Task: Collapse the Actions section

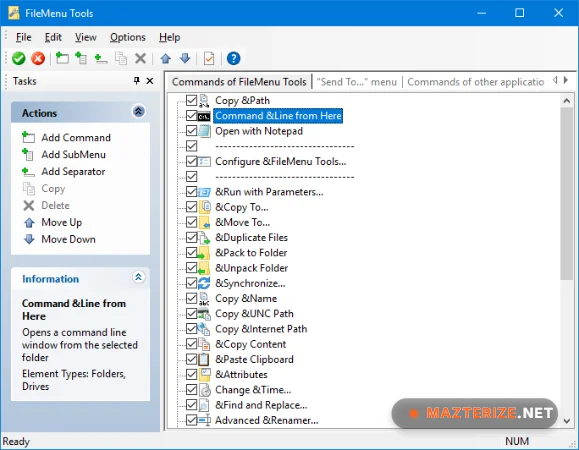Action: 138,111
